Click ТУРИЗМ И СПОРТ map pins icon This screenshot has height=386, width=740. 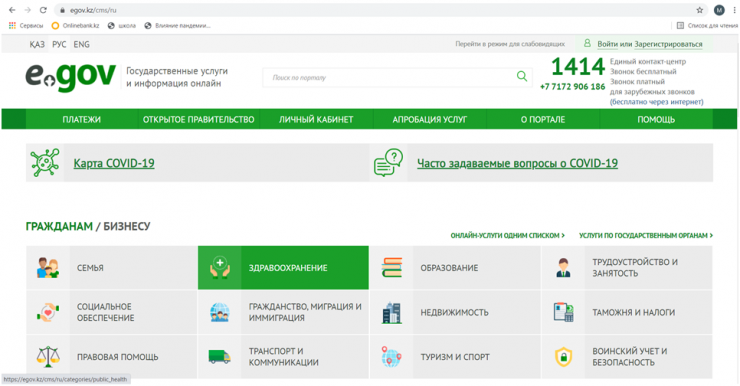[x=391, y=357]
